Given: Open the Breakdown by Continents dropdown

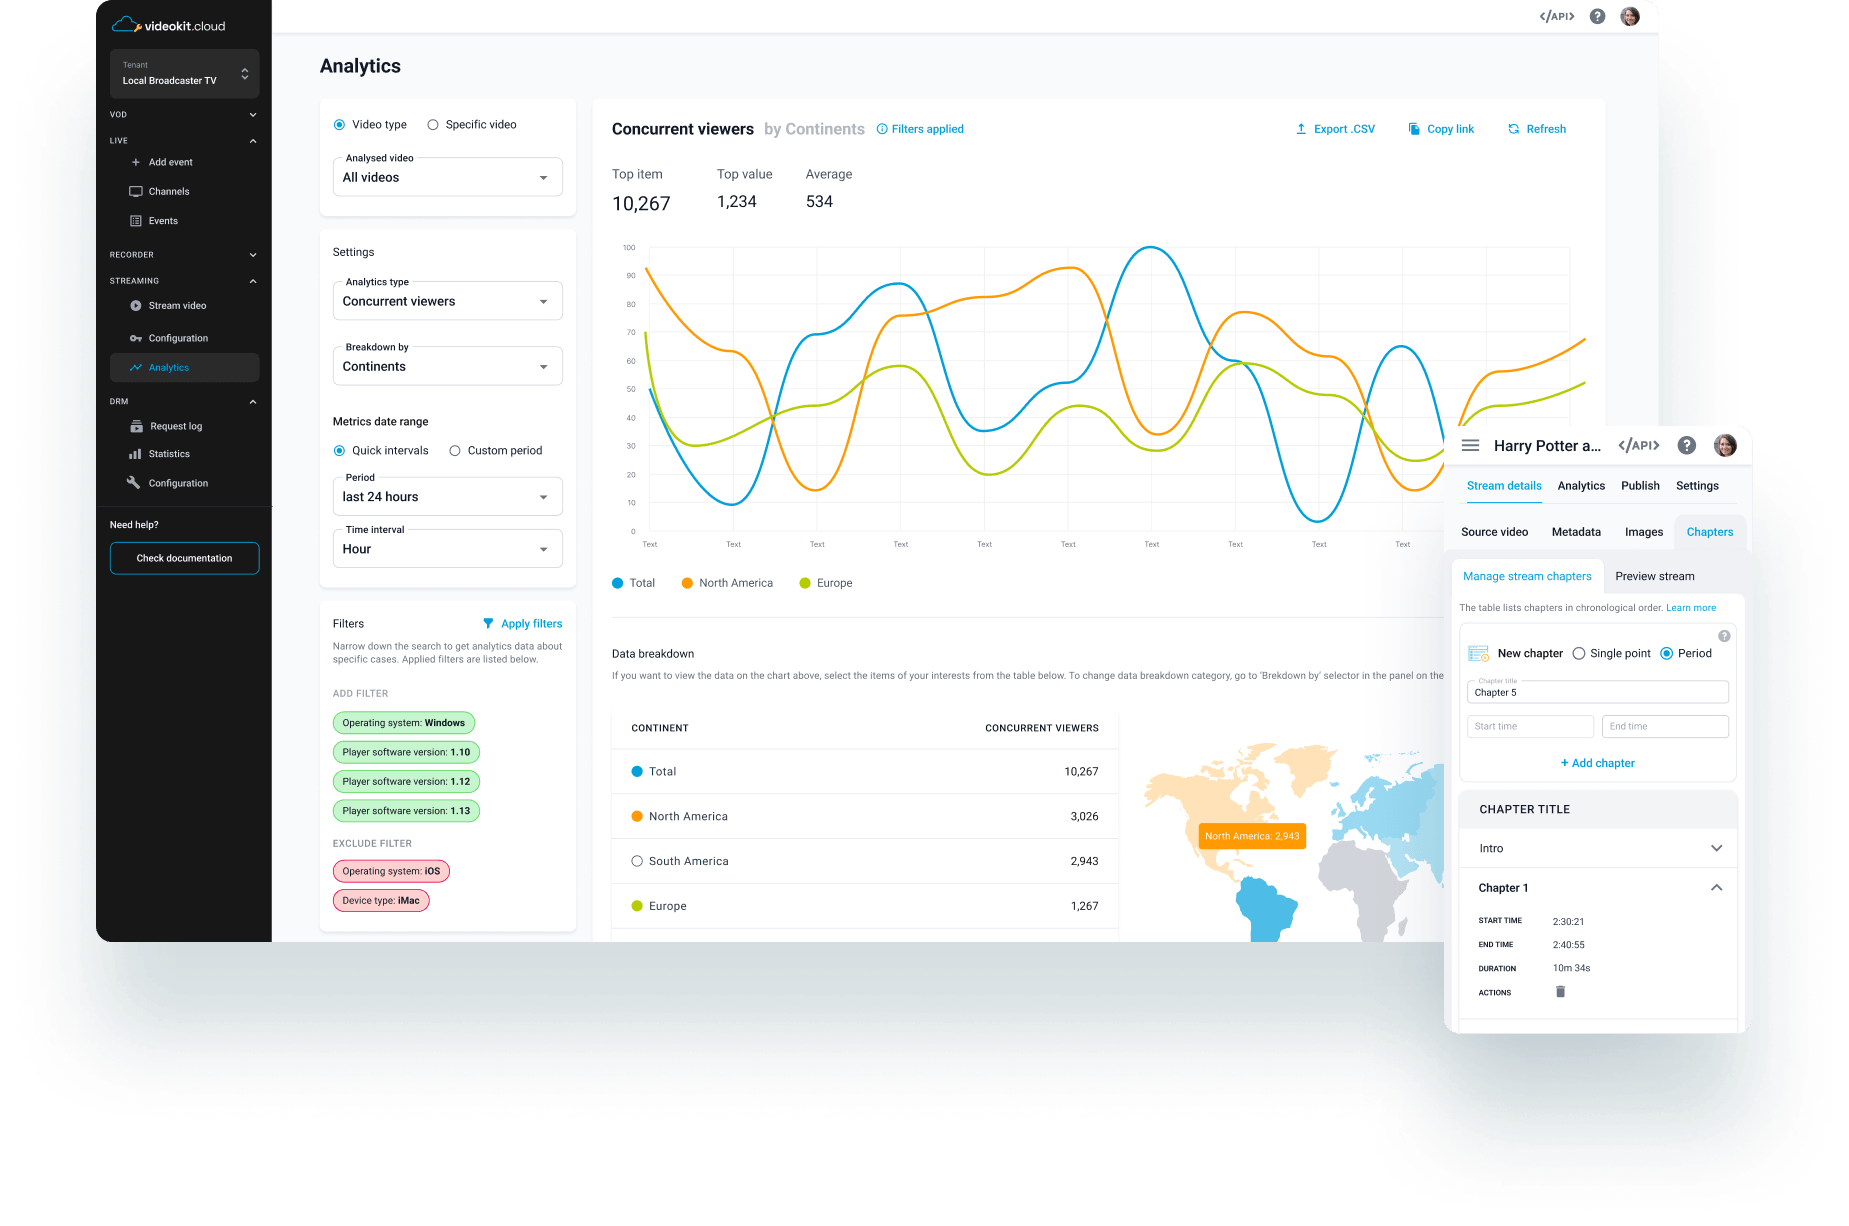Looking at the screenshot, I should pyautogui.click(x=447, y=367).
